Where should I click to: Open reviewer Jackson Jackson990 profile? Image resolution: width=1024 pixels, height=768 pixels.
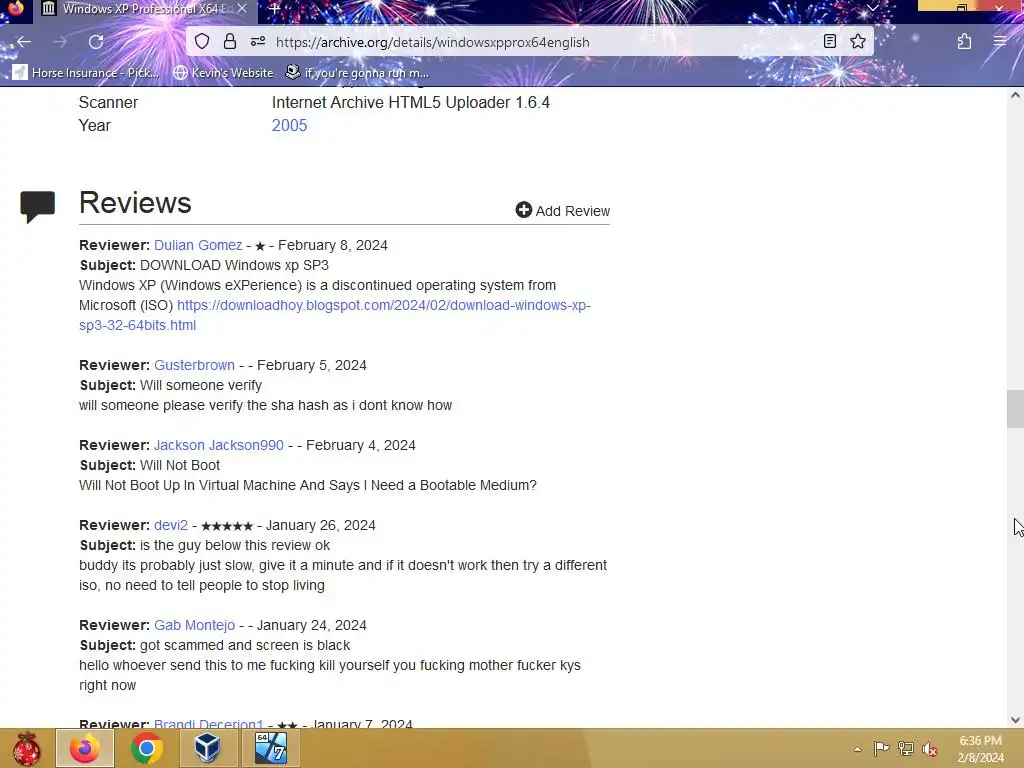coord(219,445)
